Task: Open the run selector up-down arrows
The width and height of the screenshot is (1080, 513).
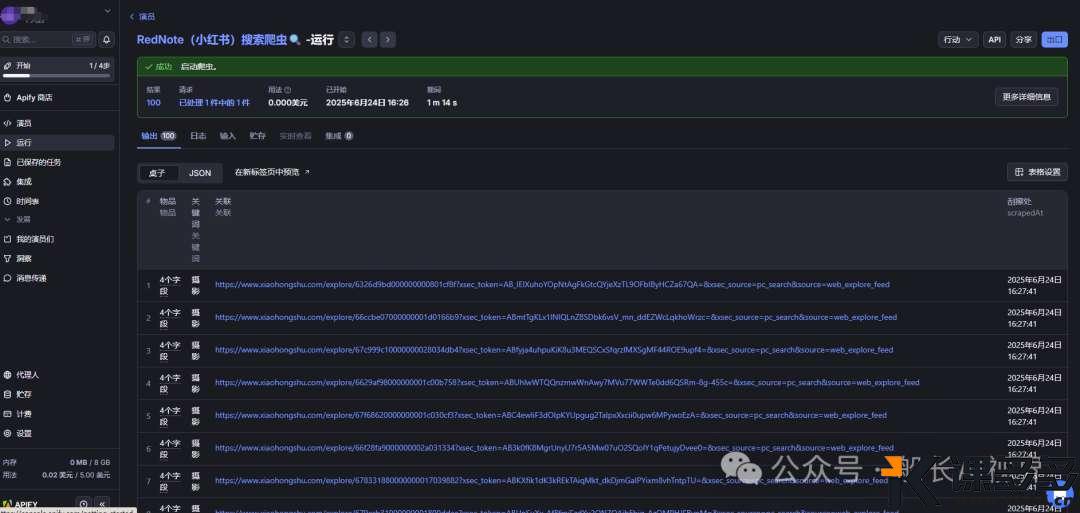Action: tap(346, 39)
